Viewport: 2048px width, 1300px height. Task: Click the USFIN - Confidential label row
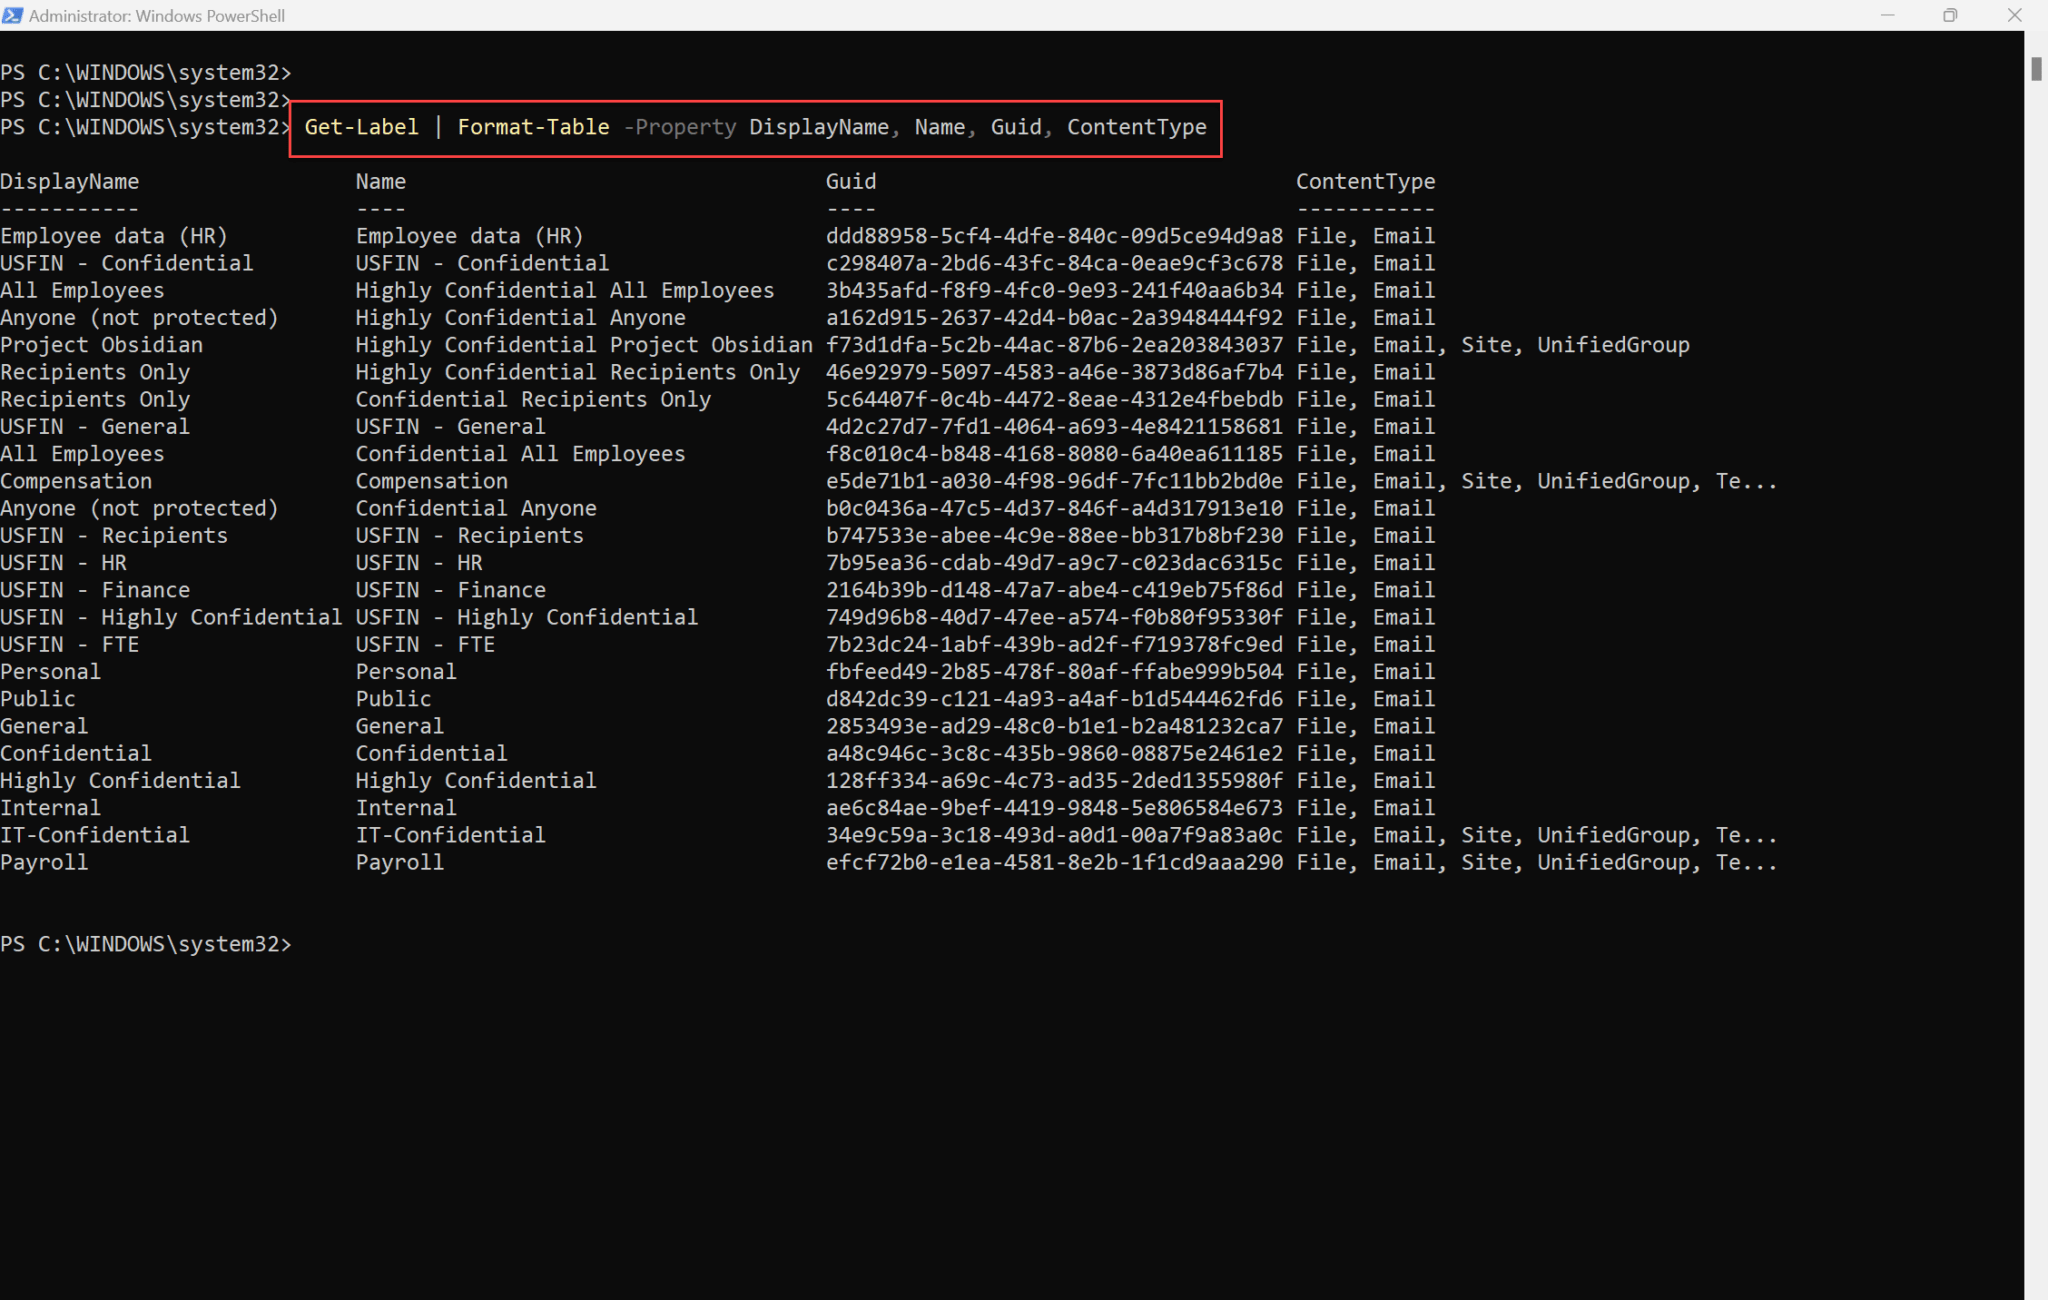pyautogui.click(x=127, y=262)
